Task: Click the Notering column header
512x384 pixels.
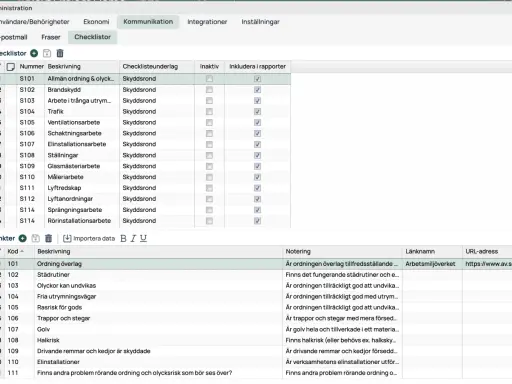Action: tap(342, 251)
